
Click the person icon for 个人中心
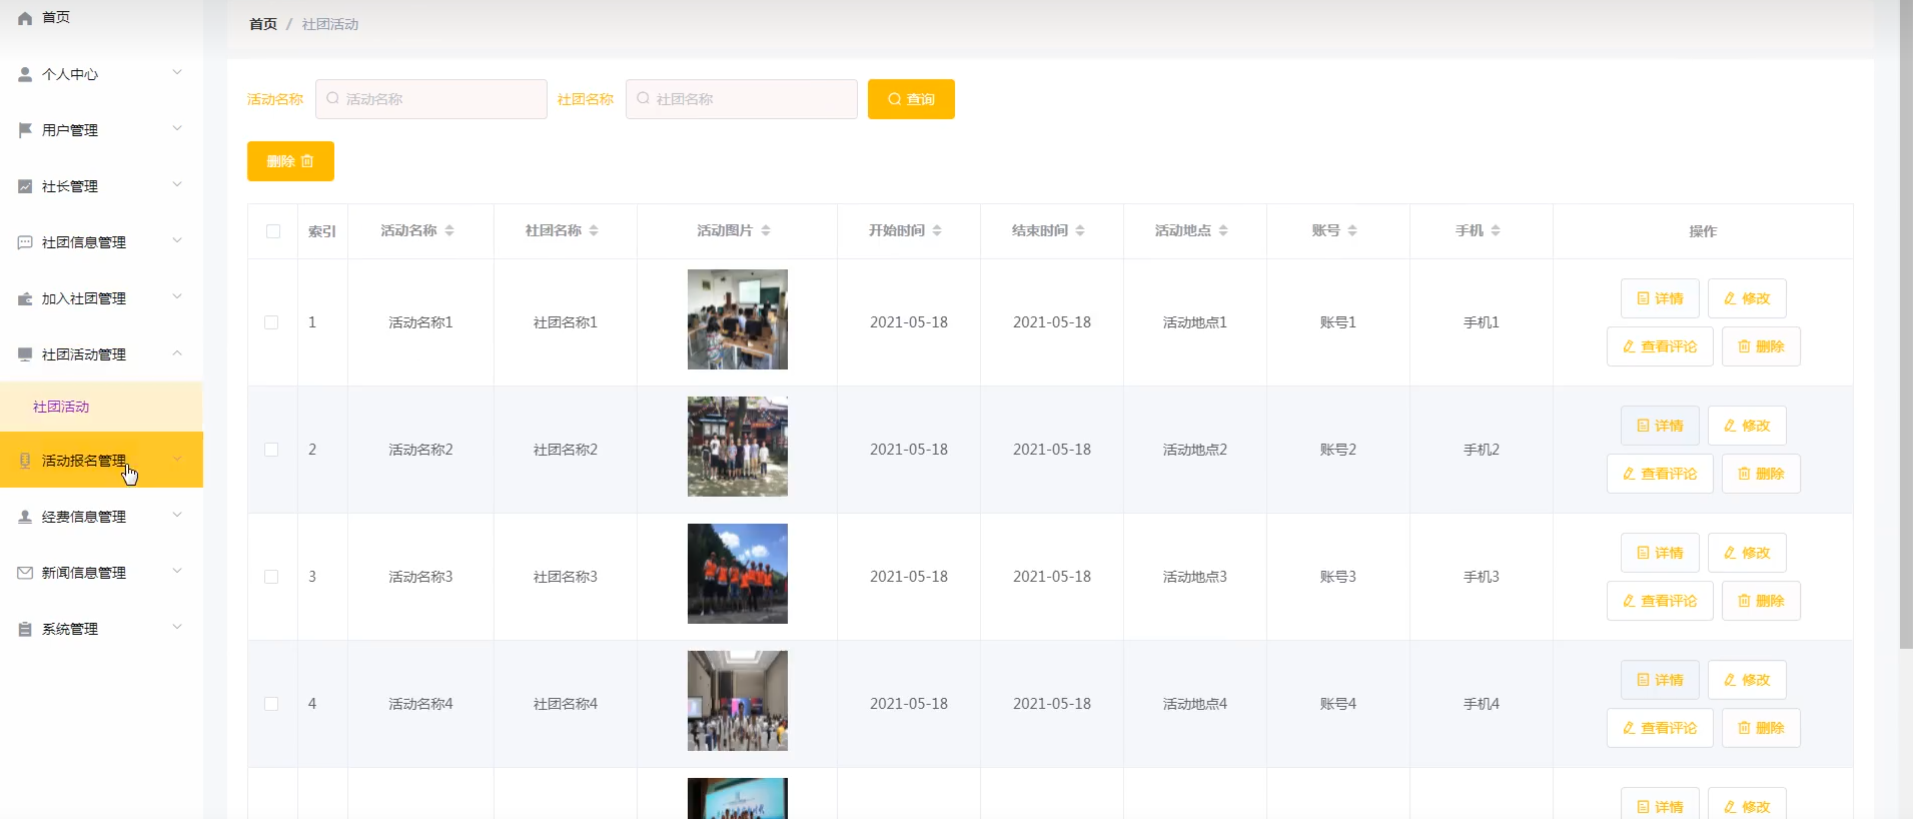click(25, 74)
